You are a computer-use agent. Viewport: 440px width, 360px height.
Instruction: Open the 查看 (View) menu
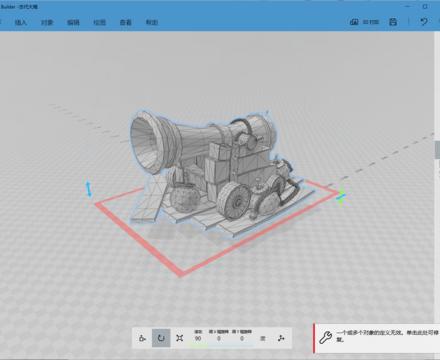pos(126,22)
